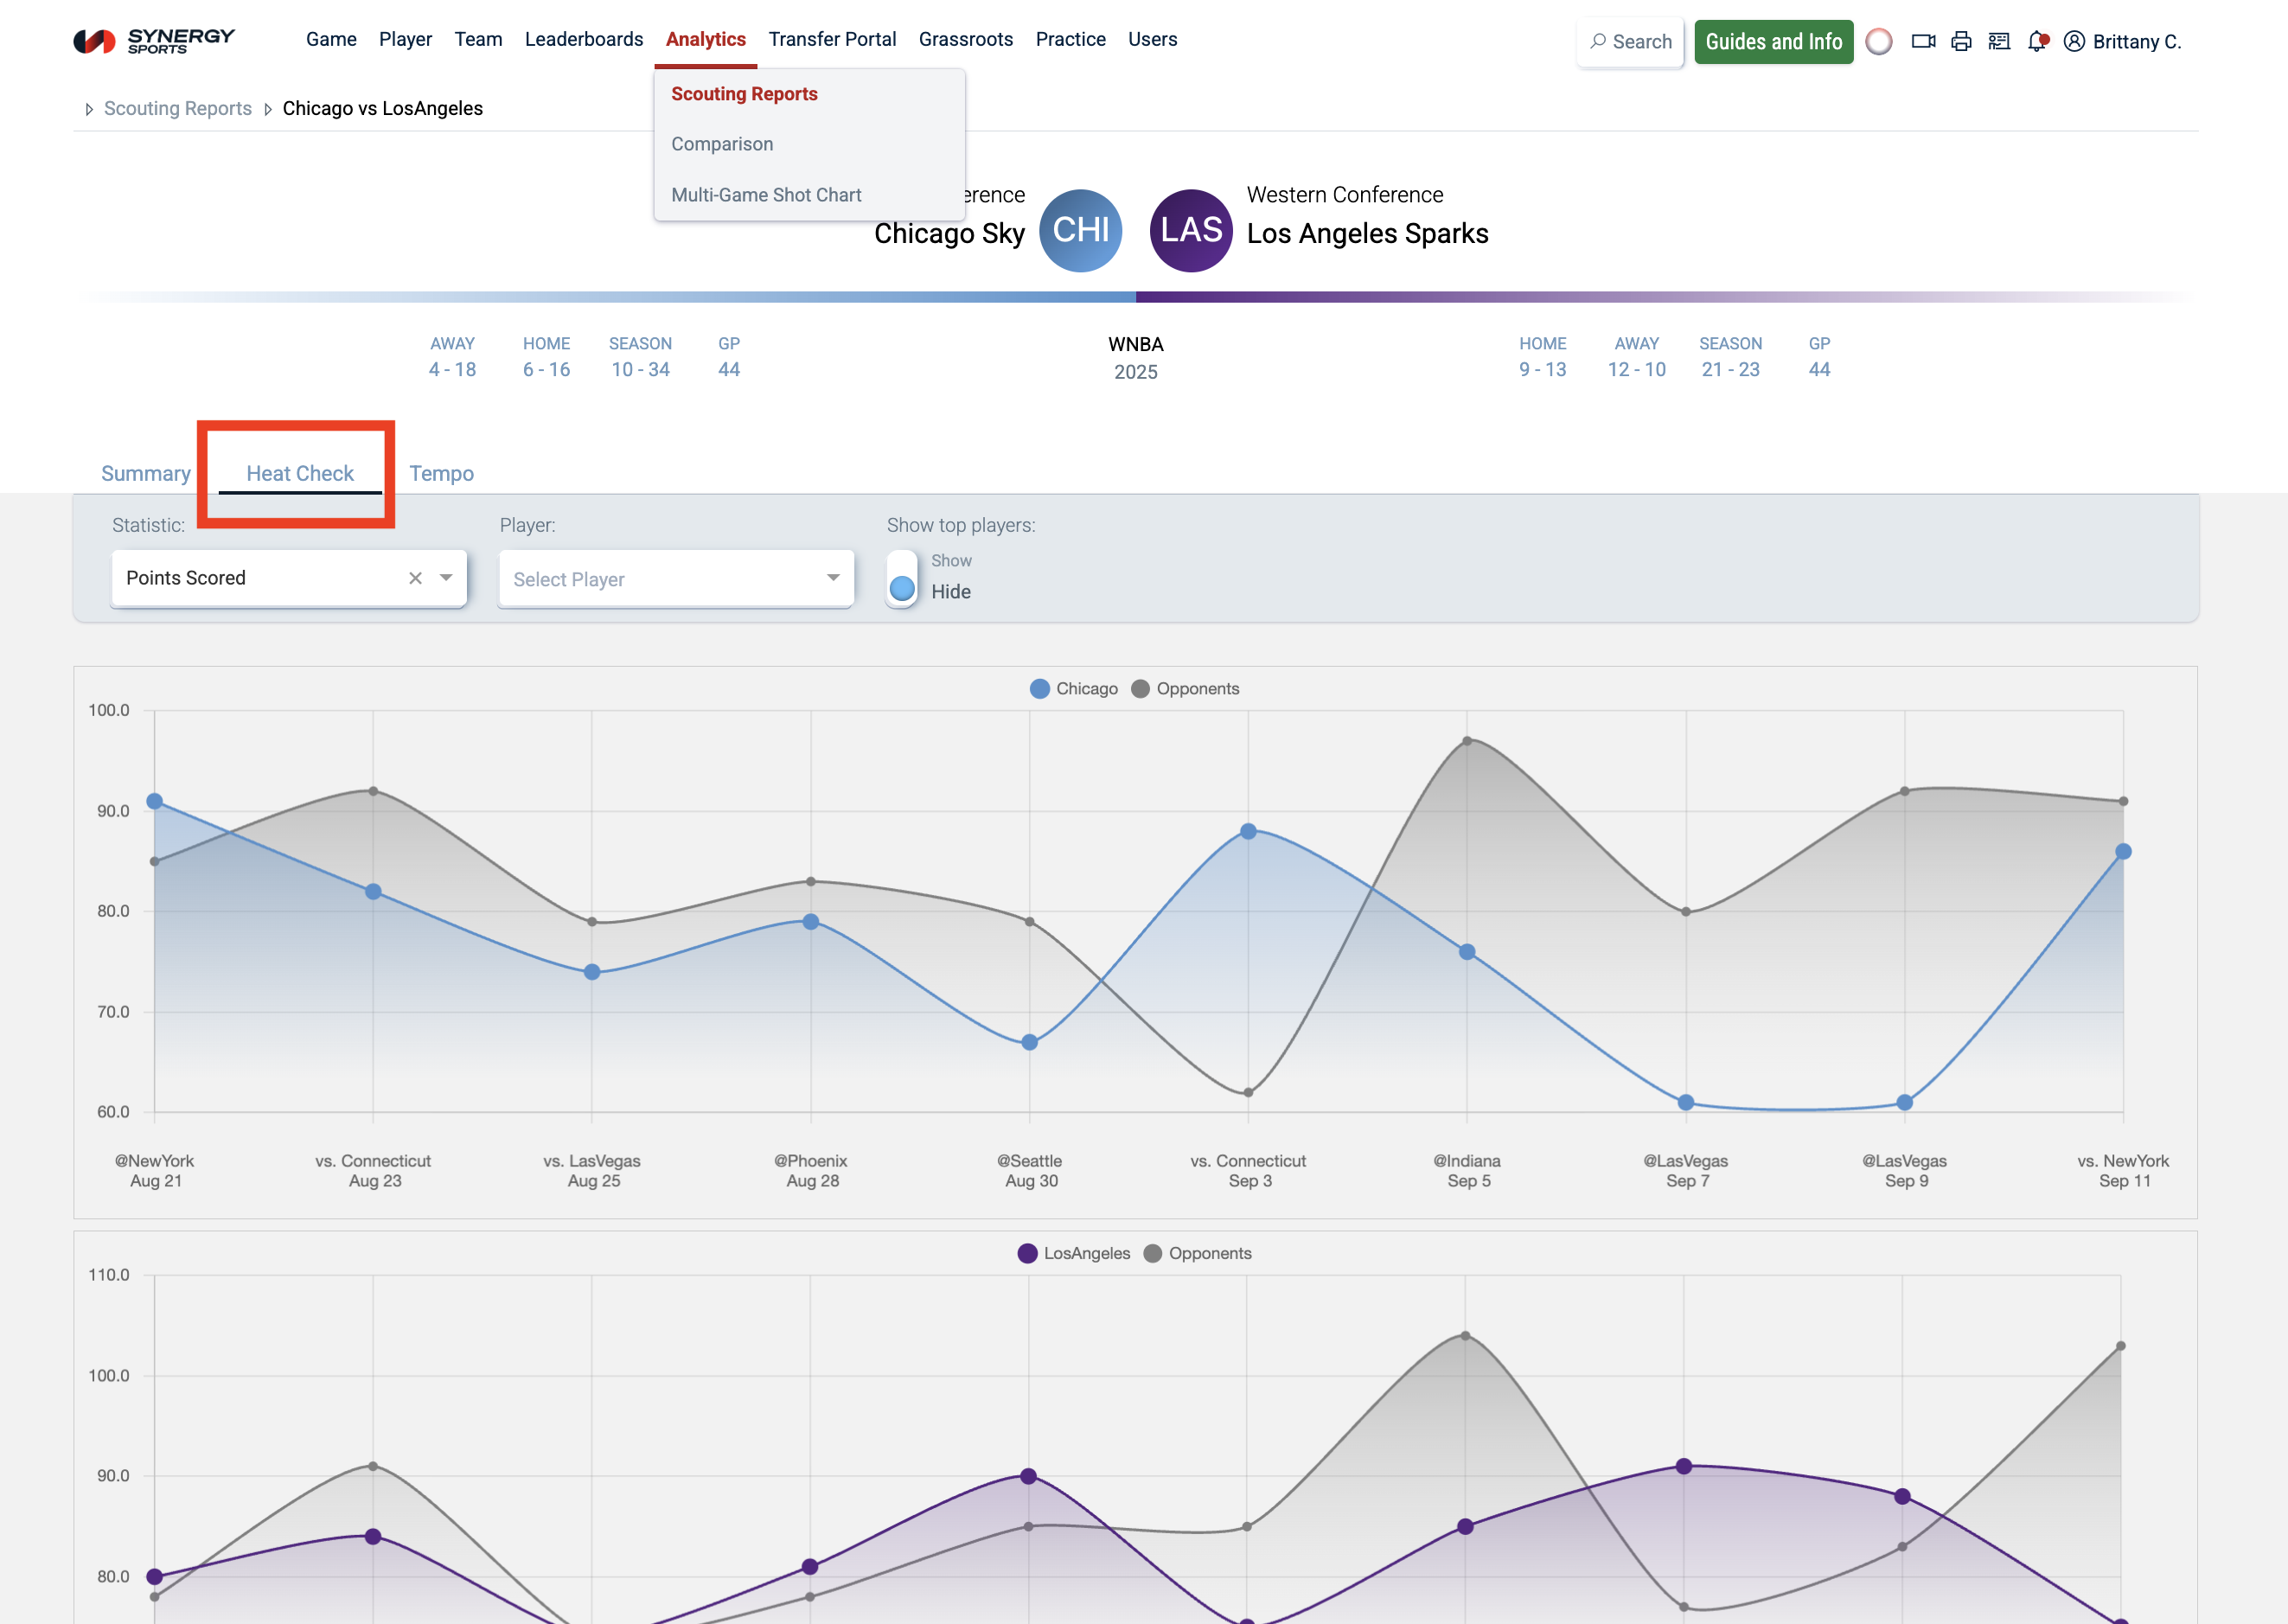
Task: Select Scouting Reports in the Analytics dropdown
Action: [744, 94]
